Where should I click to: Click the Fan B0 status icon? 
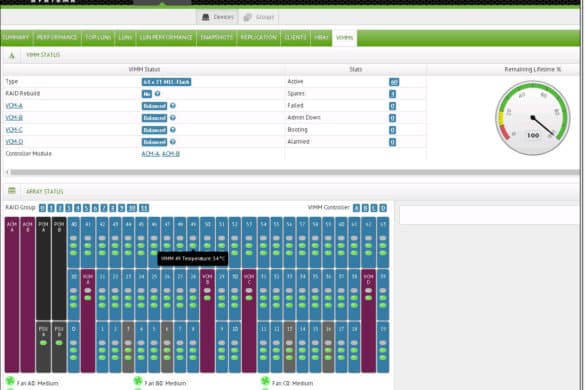(x=138, y=381)
